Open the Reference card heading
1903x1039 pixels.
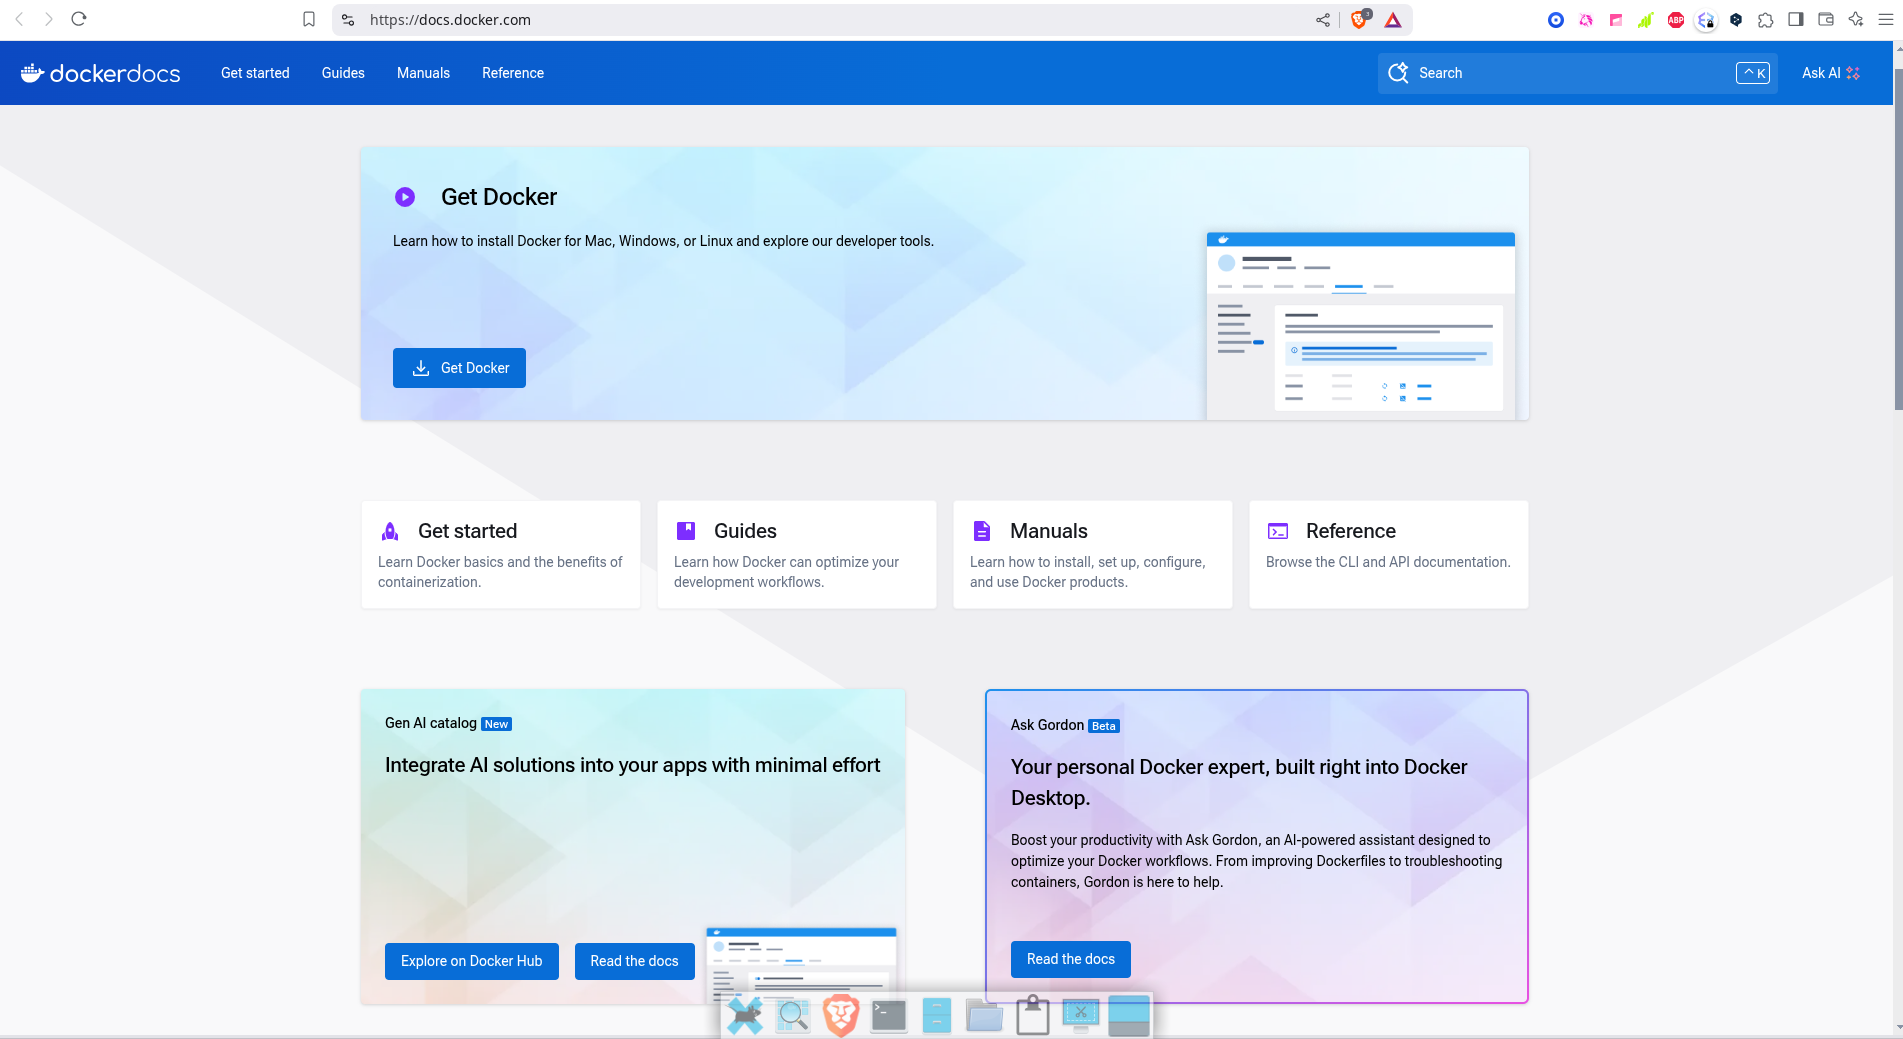(1351, 531)
